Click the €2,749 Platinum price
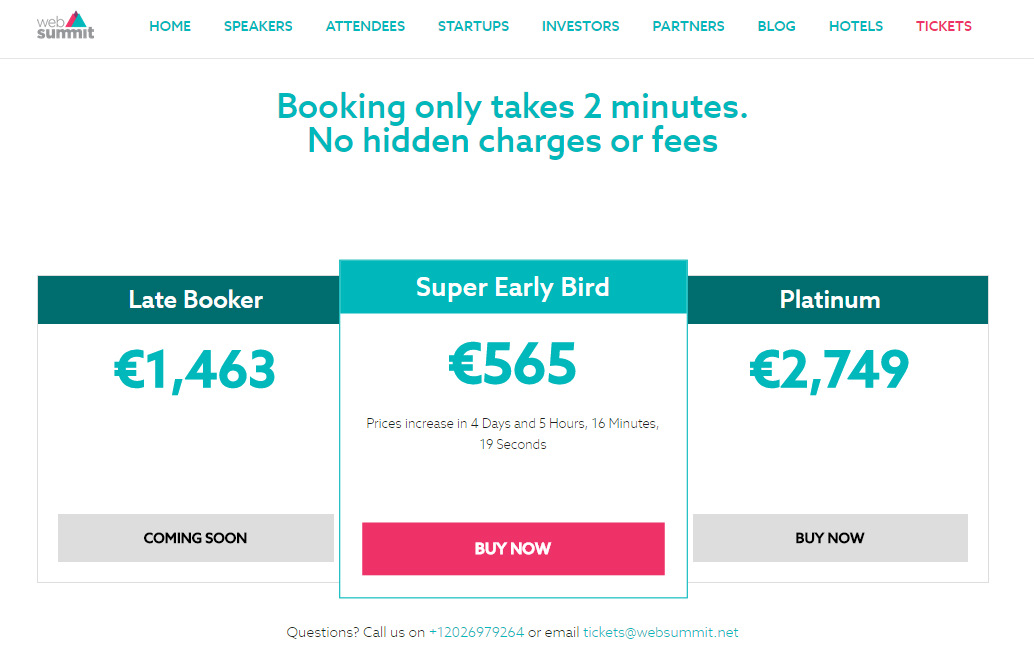Viewport: 1034px width, 658px height. coord(829,370)
